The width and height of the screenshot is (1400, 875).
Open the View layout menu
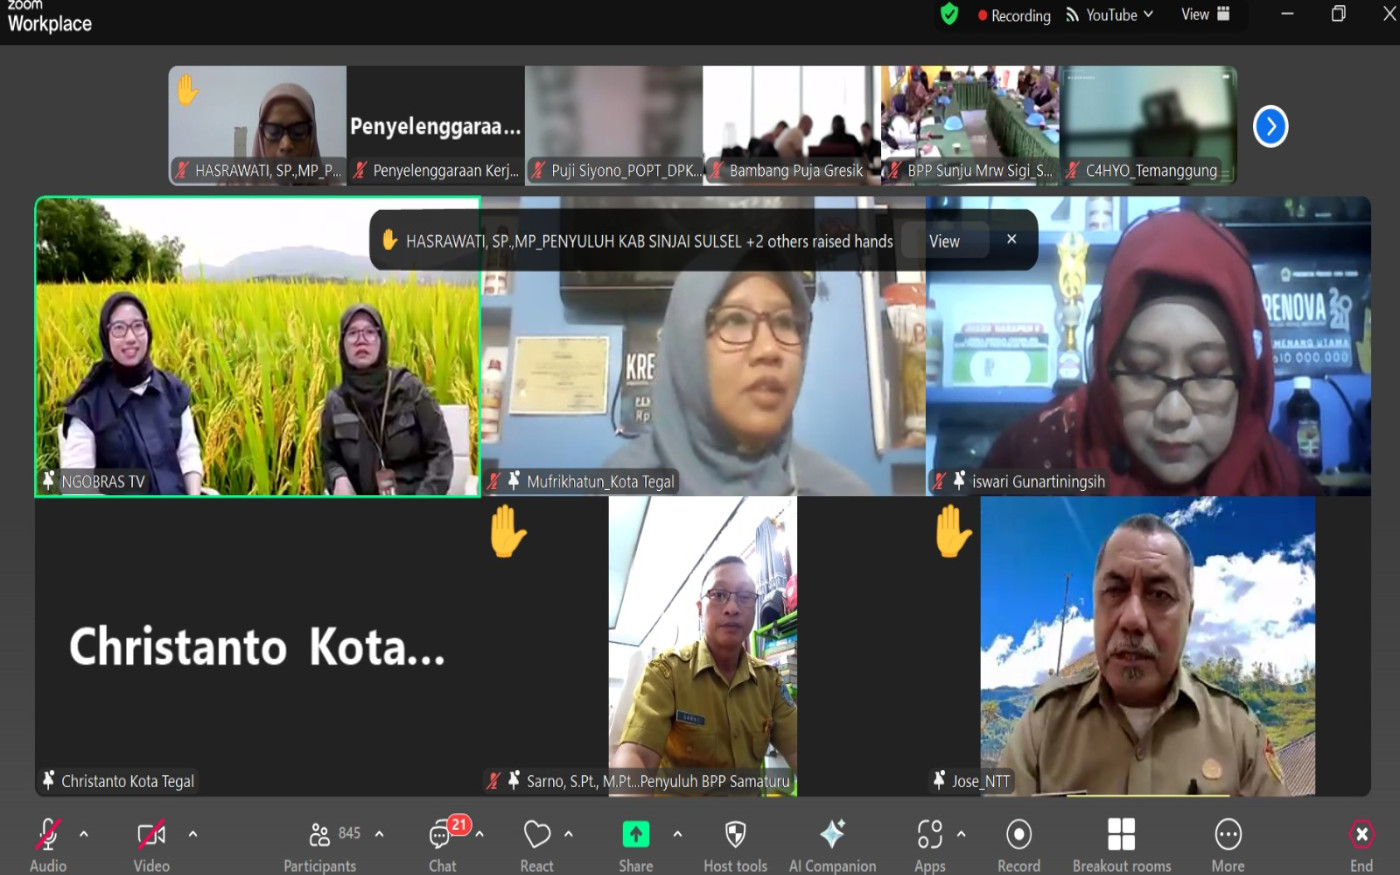1205,15
